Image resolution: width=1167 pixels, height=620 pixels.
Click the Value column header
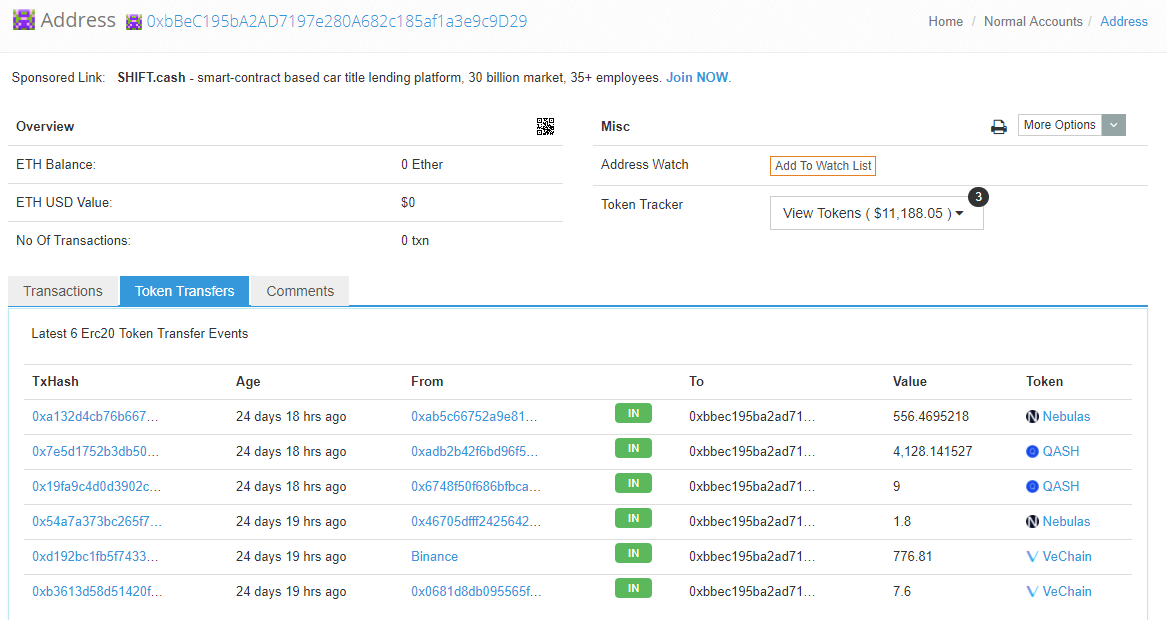coord(909,381)
